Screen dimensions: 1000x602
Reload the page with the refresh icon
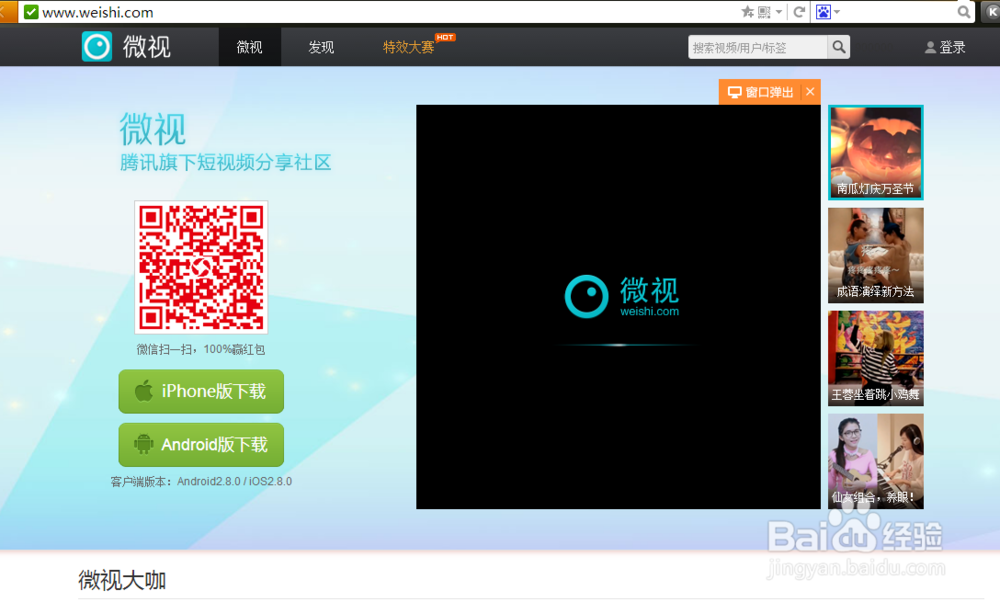tap(799, 11)
